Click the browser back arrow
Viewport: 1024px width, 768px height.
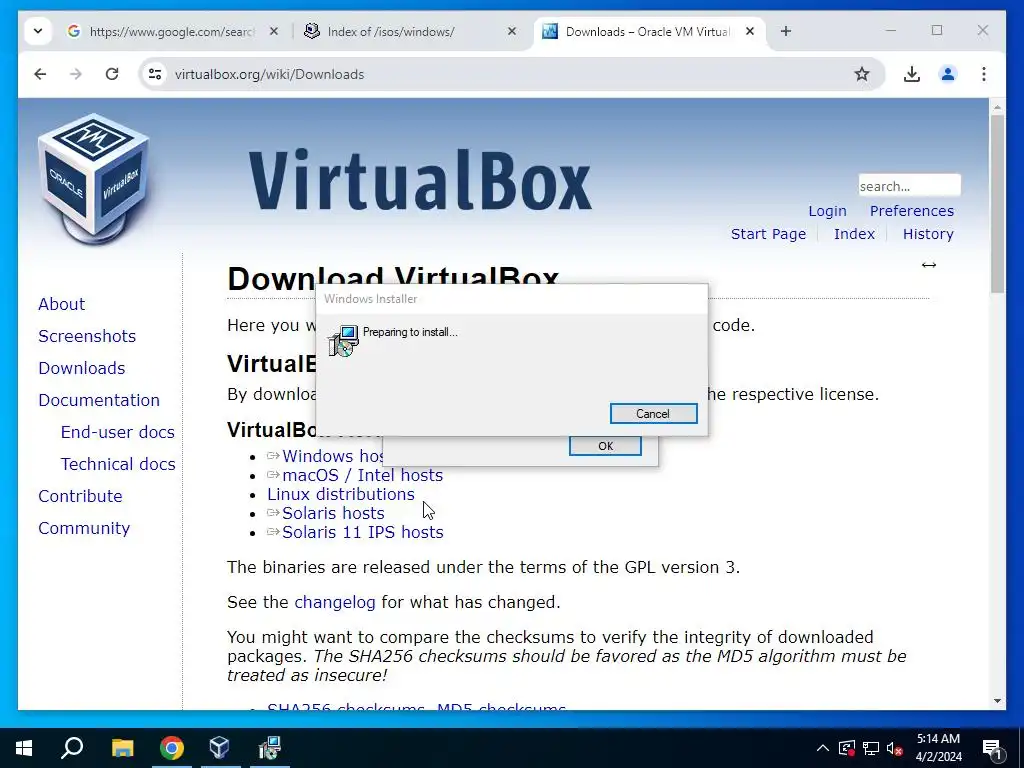pyautogui.click(x=40, y=74)
